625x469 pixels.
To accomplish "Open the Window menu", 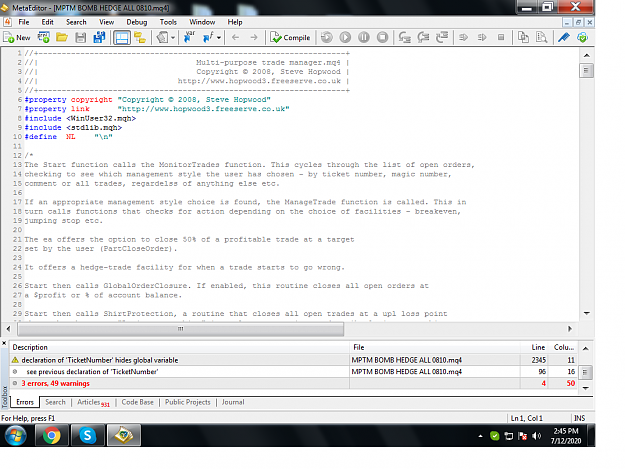I will point(202,22).
